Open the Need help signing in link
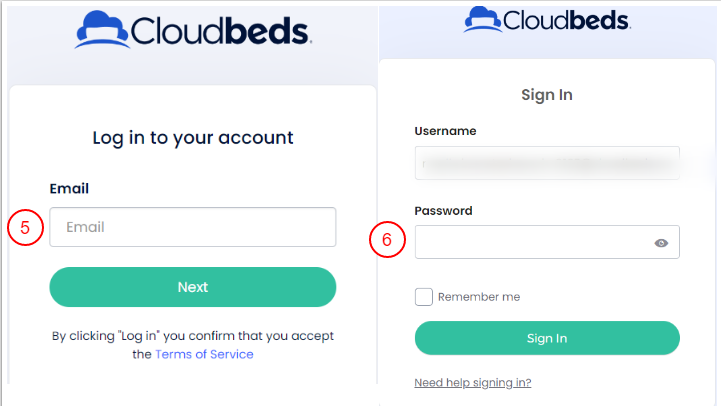 tap(473, 383)
